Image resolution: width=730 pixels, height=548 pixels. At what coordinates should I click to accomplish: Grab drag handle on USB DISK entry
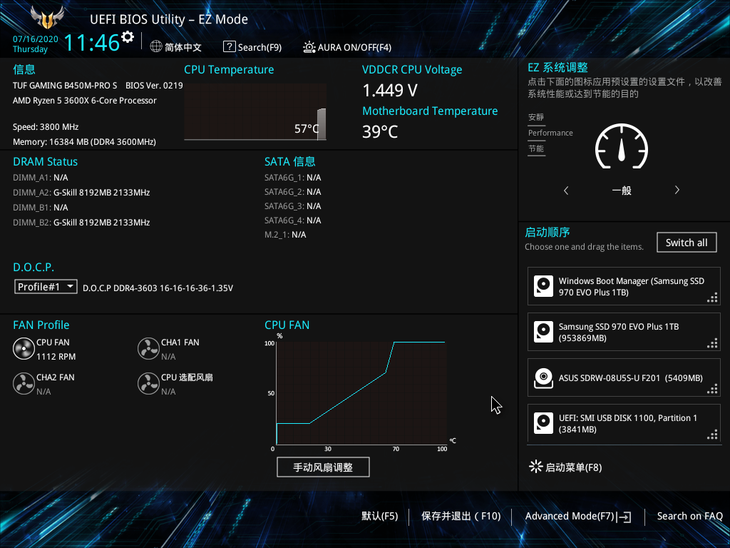(712, 435)
